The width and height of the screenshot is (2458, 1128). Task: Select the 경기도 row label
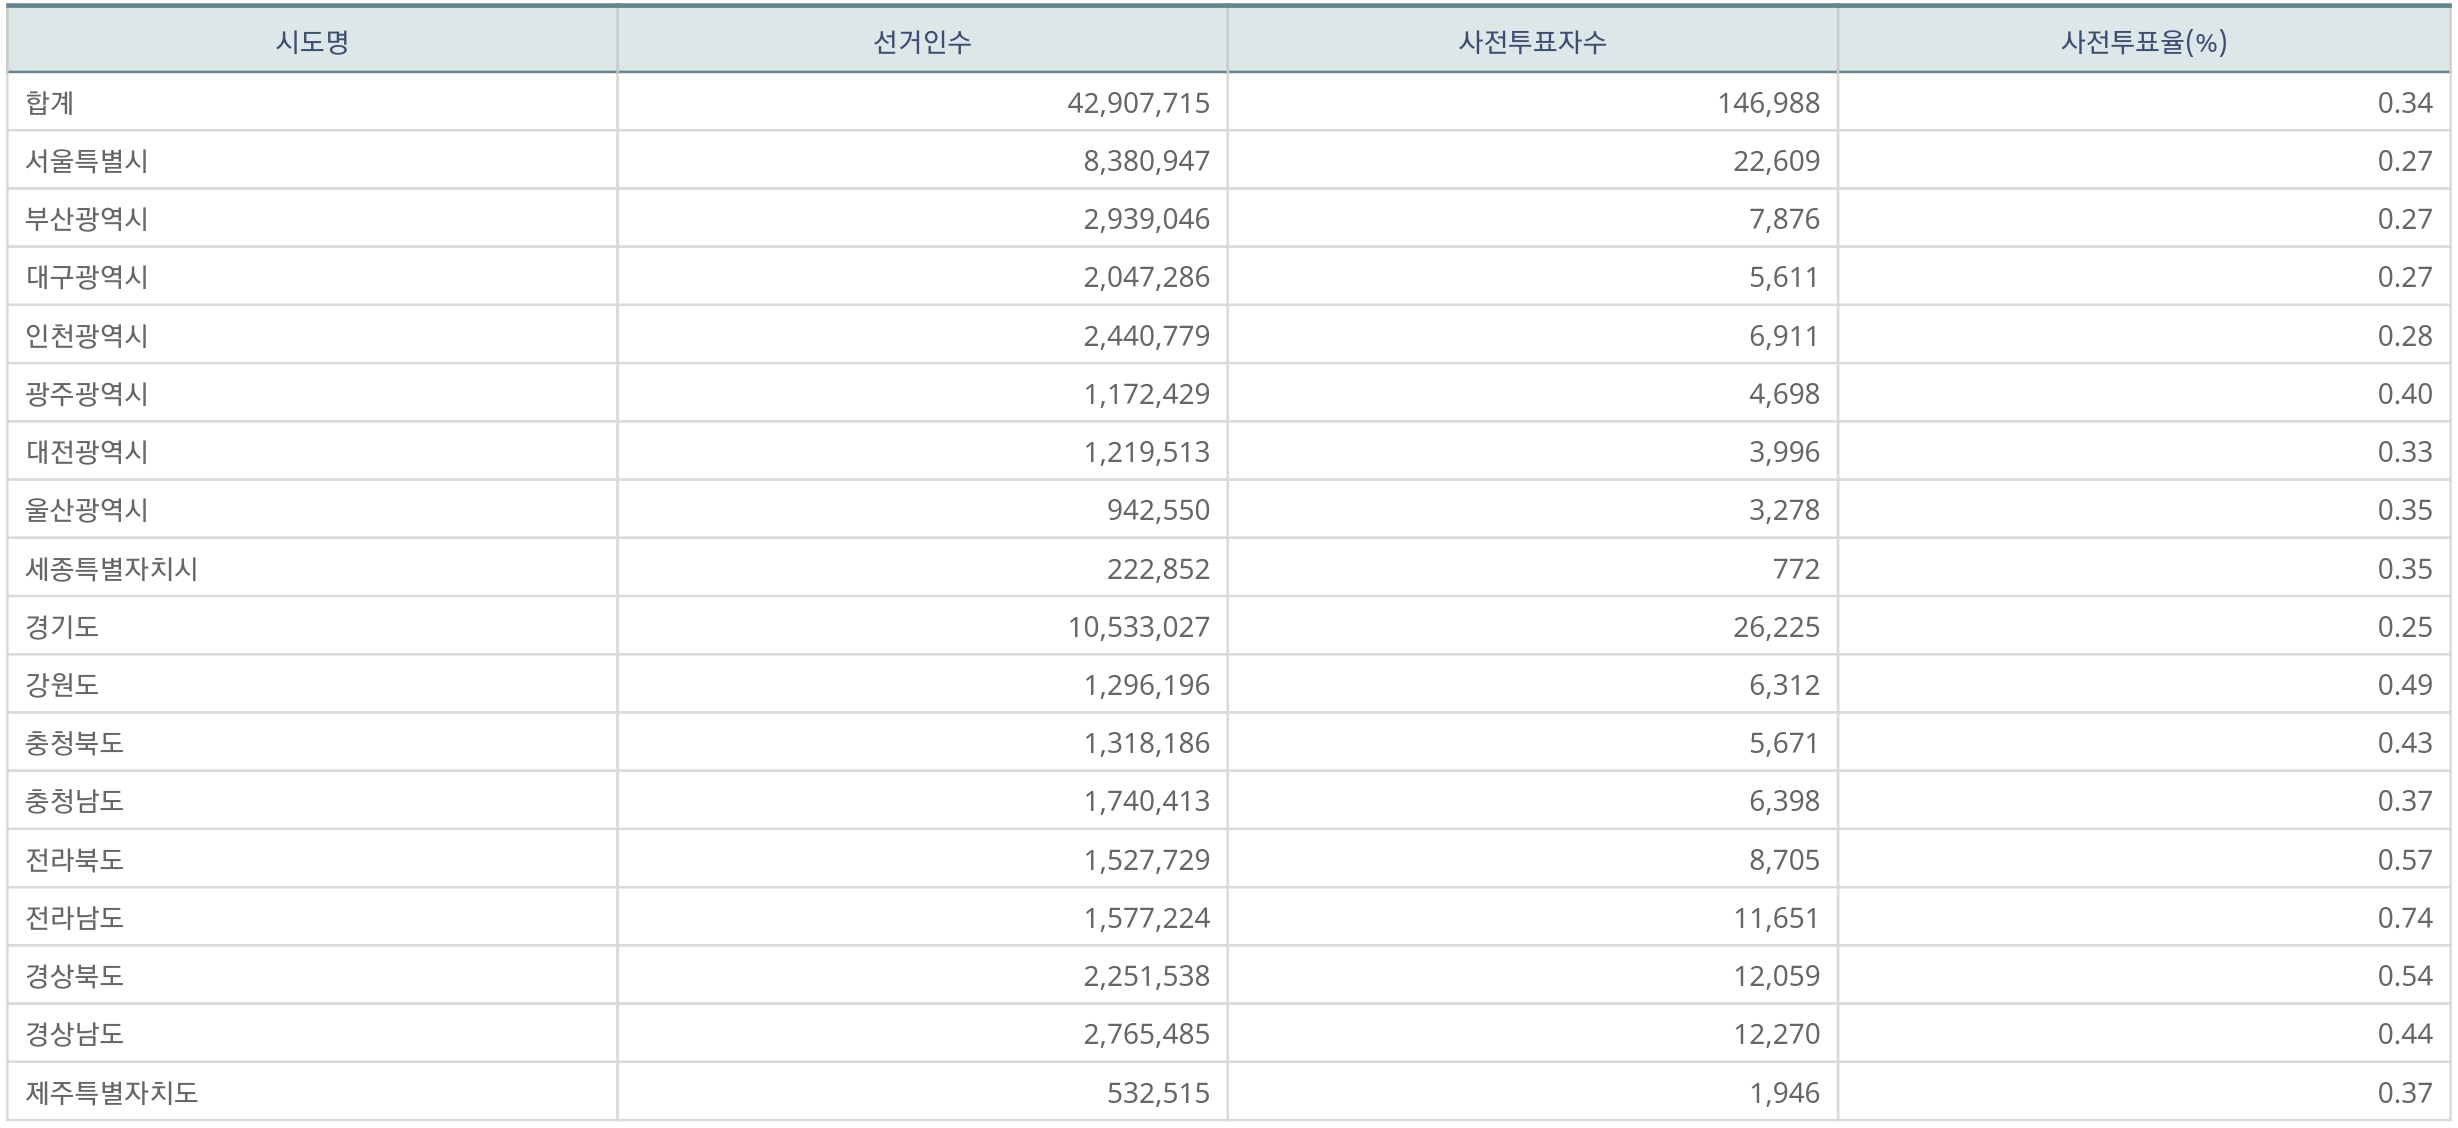[x=62, y=627]
